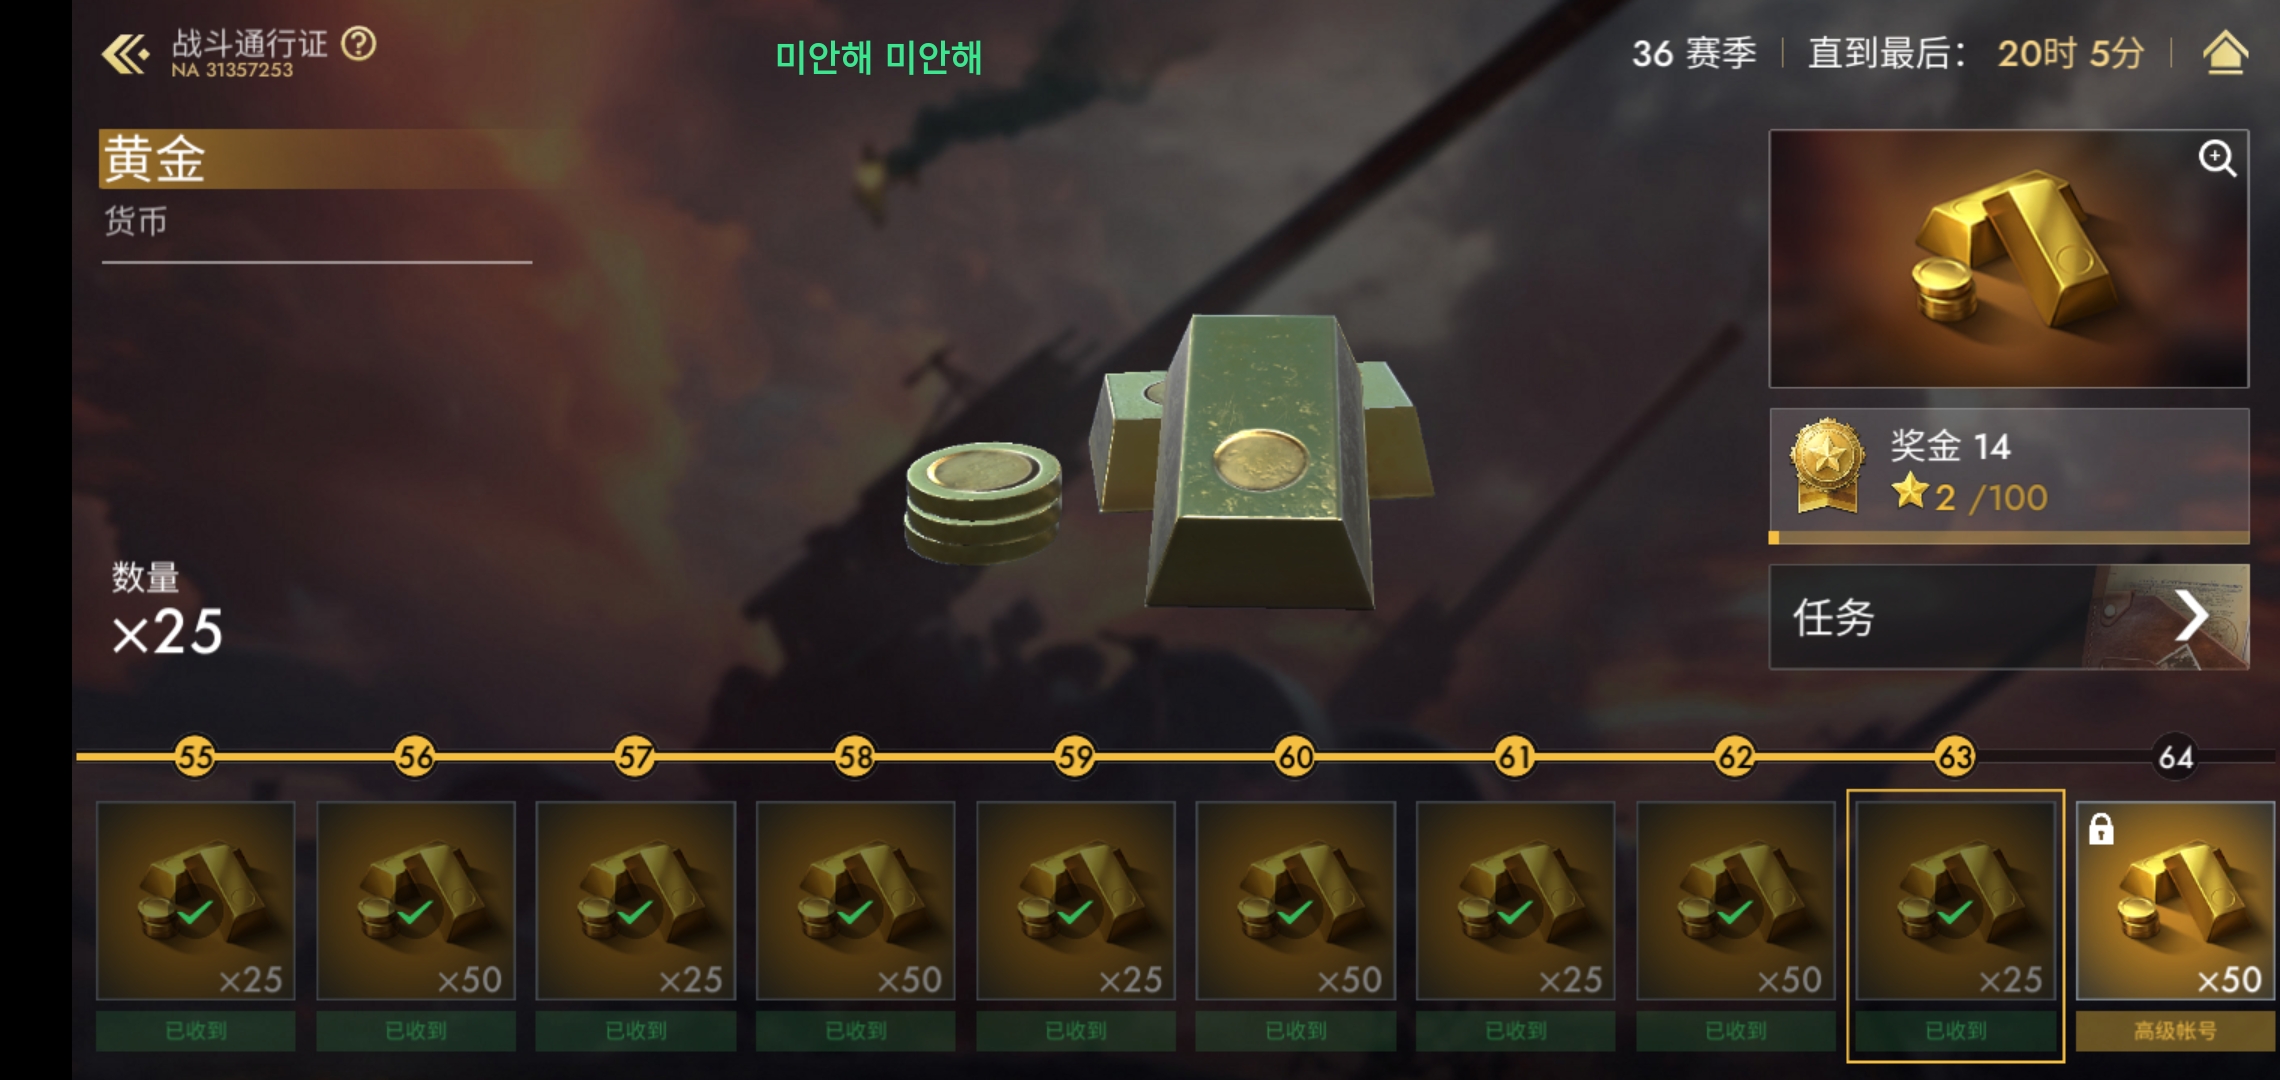2280x1080 pixels.
Task: Select the claimed level 61 reward tile
Action: coord(1516,901)
